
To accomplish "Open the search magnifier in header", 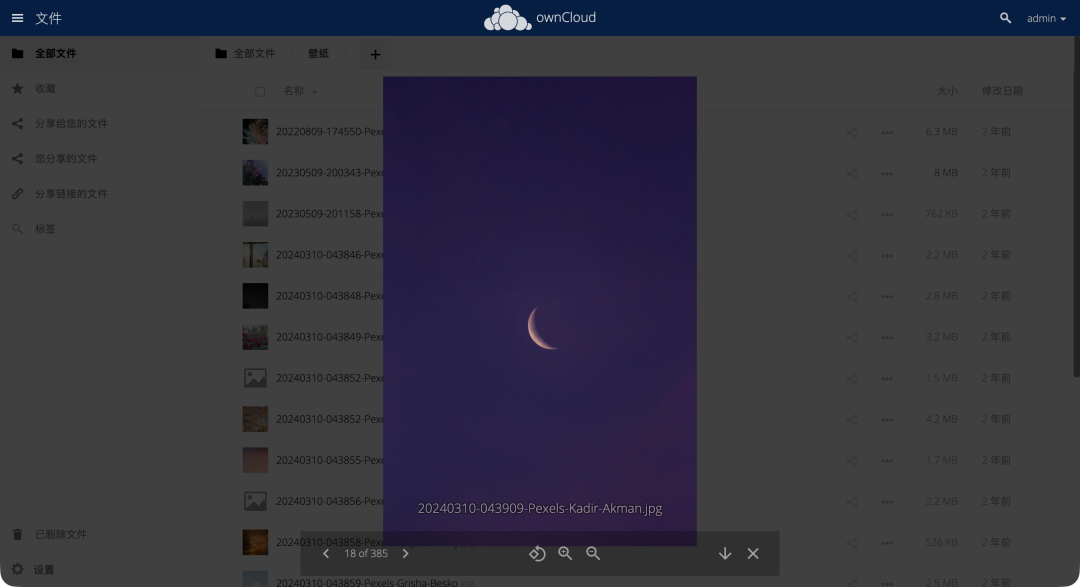I will click(x=1005, y=18).
